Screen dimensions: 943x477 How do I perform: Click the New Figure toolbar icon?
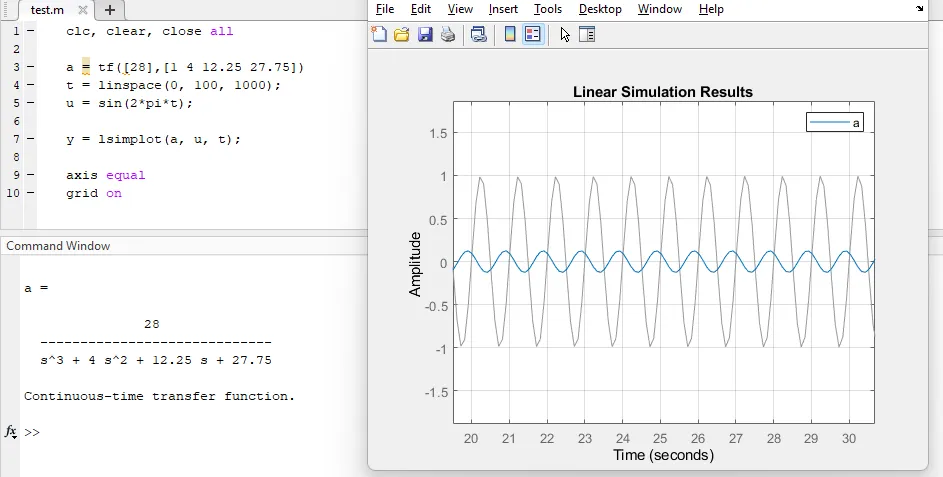tap(379, 35)
